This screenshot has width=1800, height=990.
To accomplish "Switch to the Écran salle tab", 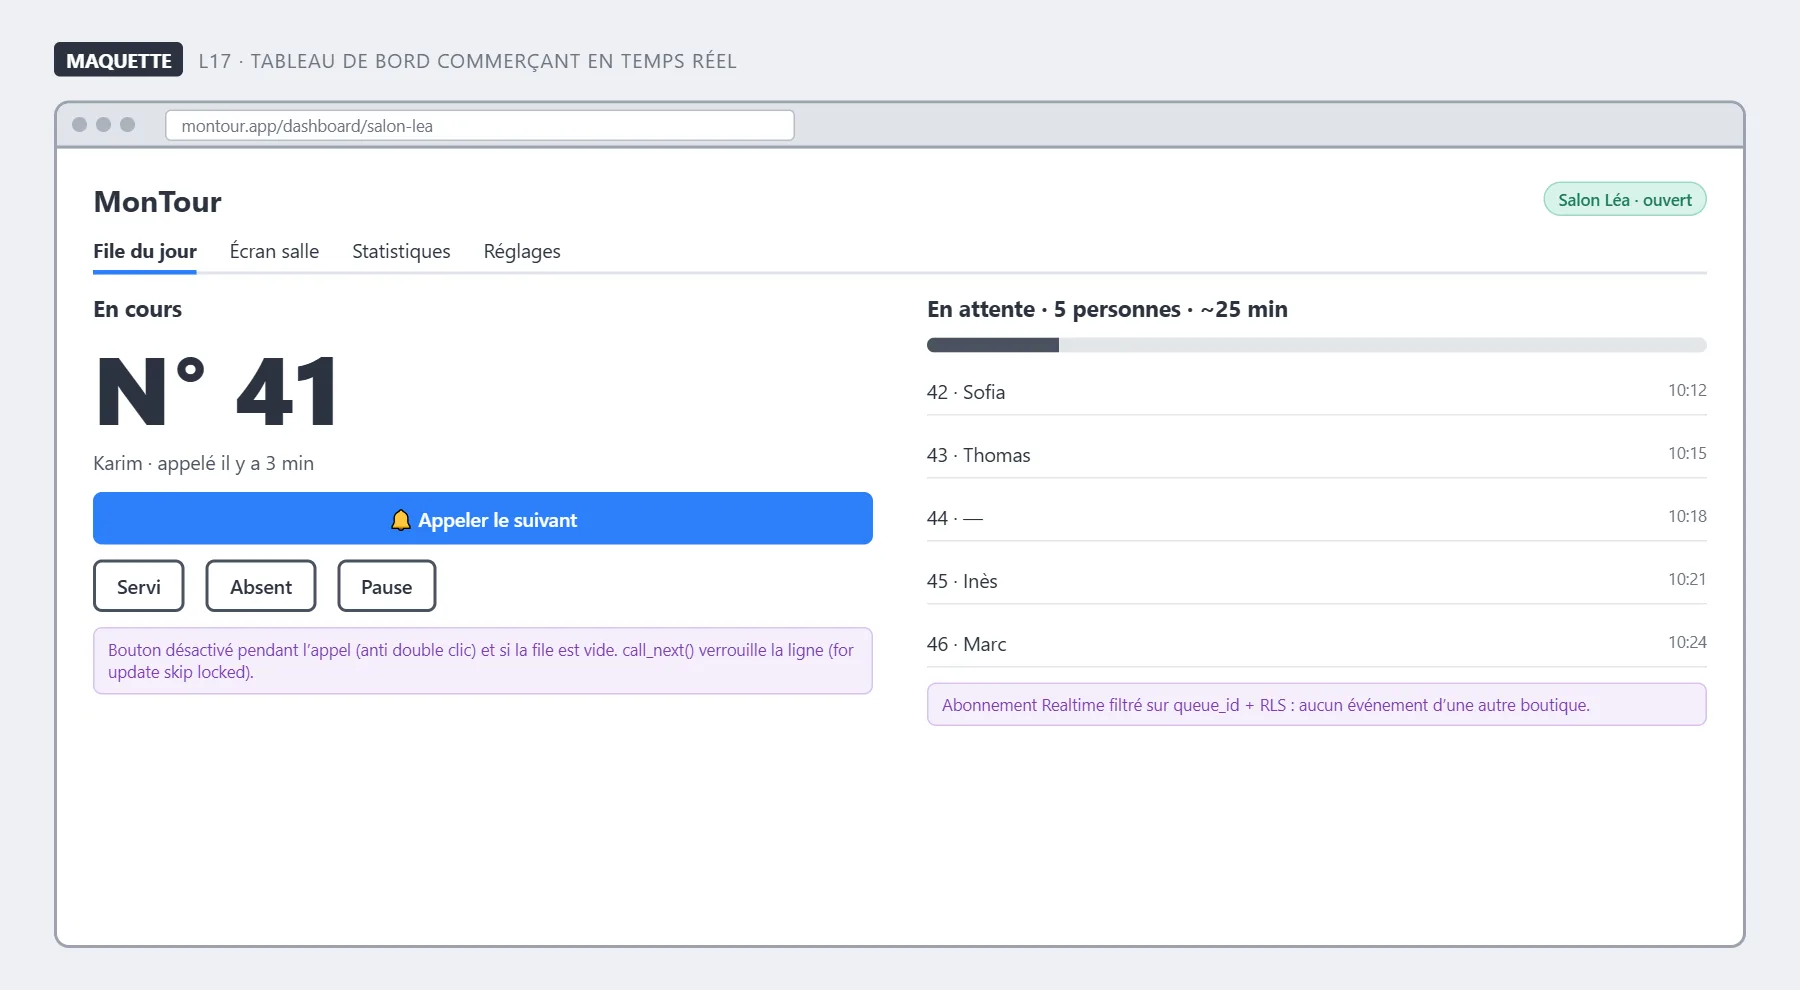I will point(274,251).
